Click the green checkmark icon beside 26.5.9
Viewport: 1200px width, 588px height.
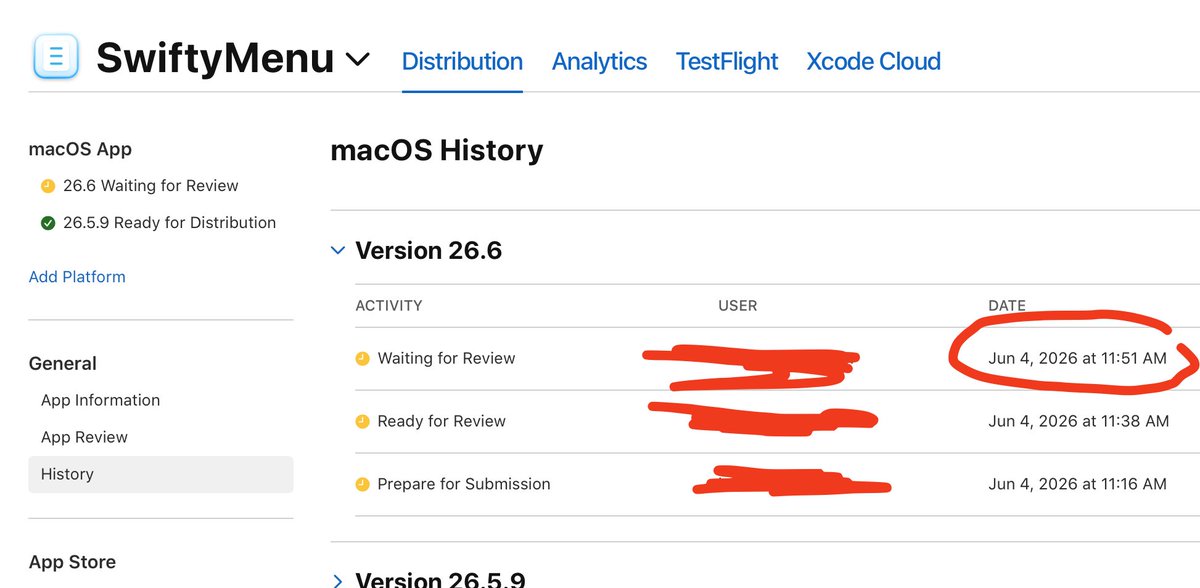click(47, 223)
